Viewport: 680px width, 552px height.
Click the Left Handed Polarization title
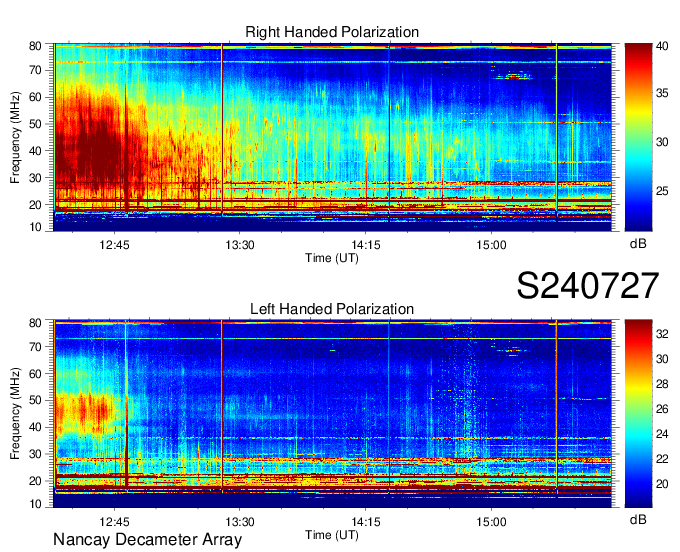(332, 309)
